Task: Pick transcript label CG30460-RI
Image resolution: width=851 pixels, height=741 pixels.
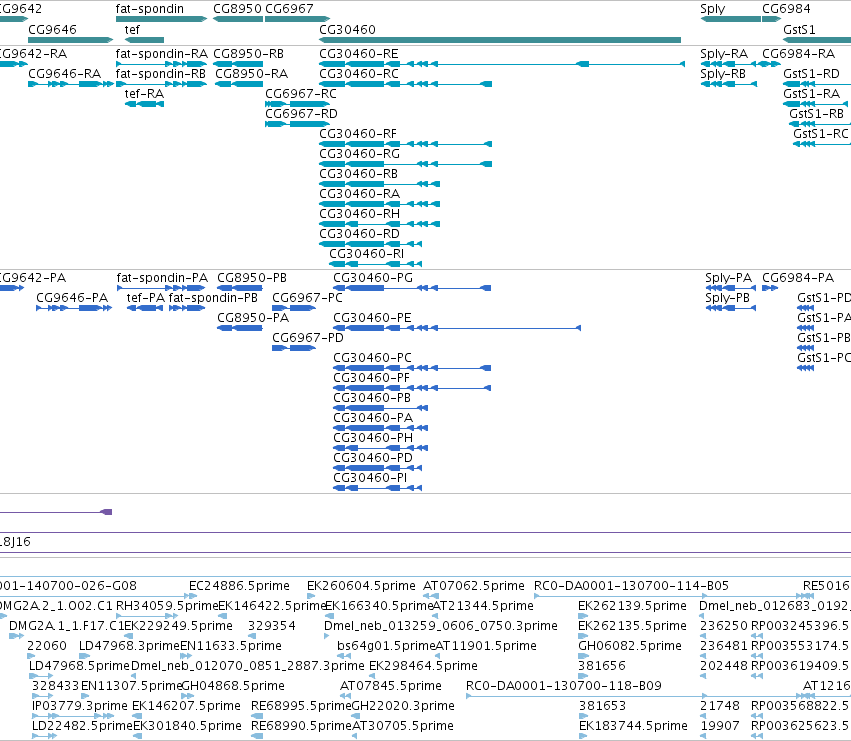Action: (366, 254)
